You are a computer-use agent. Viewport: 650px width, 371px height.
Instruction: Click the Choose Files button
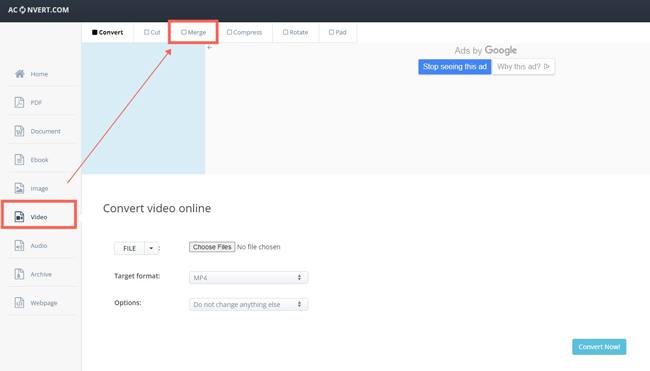pos(212,247)
